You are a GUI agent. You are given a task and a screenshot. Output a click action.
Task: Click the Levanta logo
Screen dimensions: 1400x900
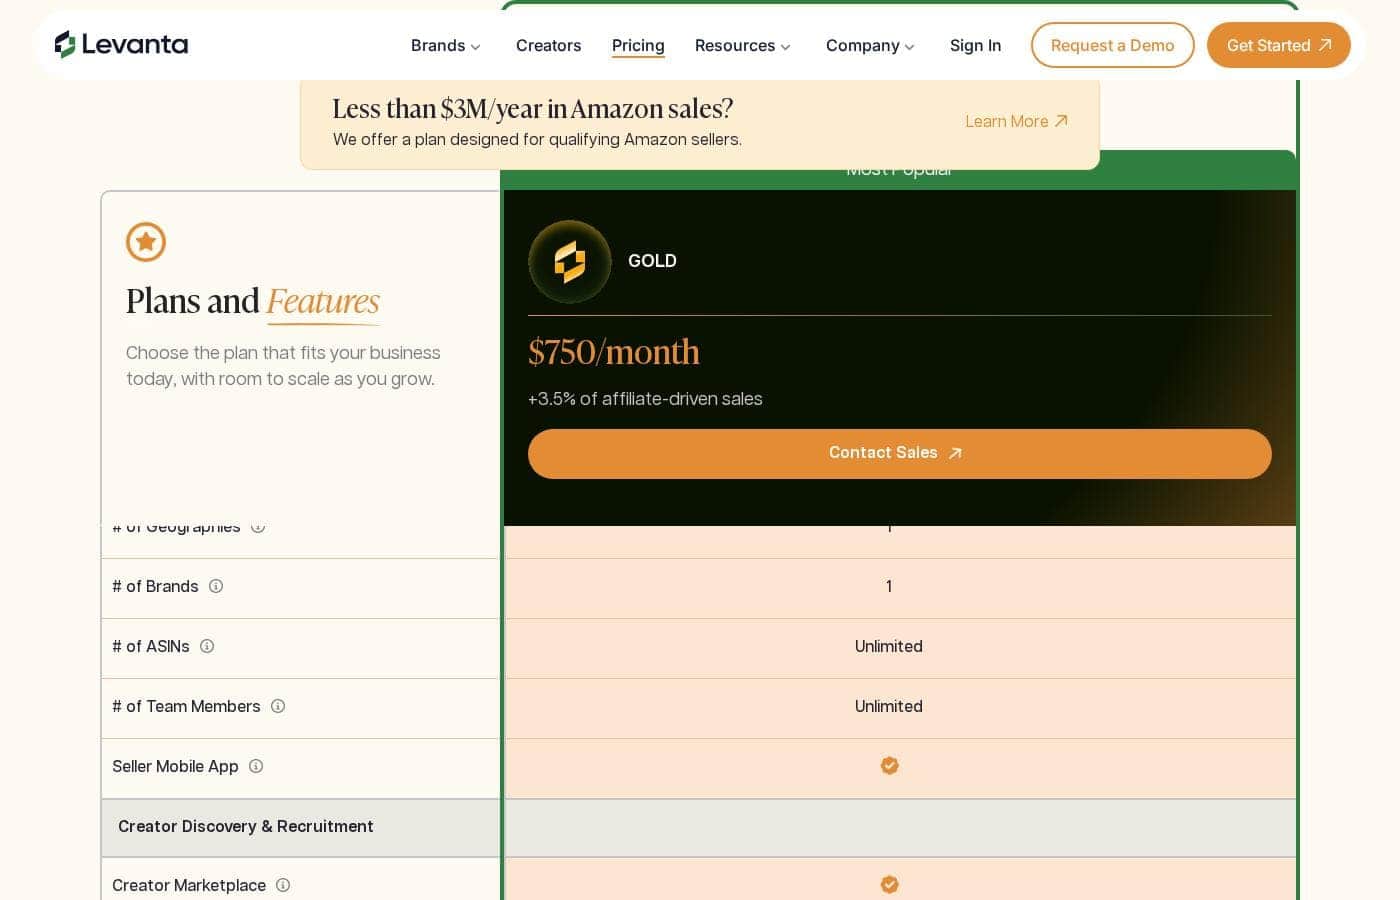[121, 44]
